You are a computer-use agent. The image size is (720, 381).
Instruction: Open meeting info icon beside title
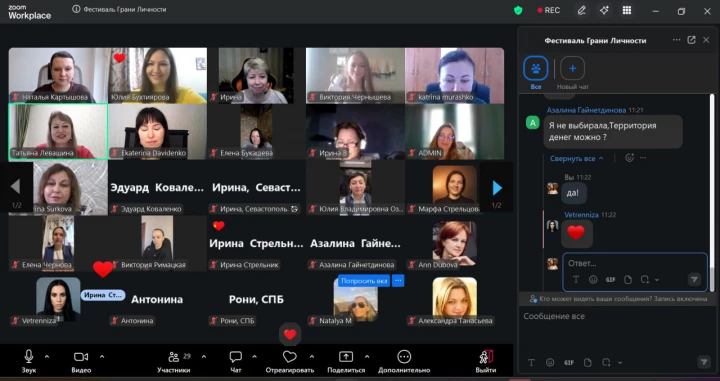click(76, 9)
